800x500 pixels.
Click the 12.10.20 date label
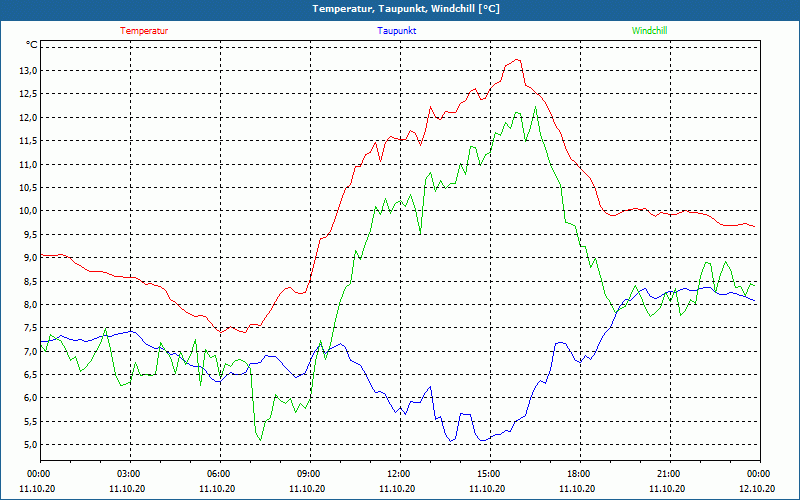pyautogui.click(x=757, y=488)
